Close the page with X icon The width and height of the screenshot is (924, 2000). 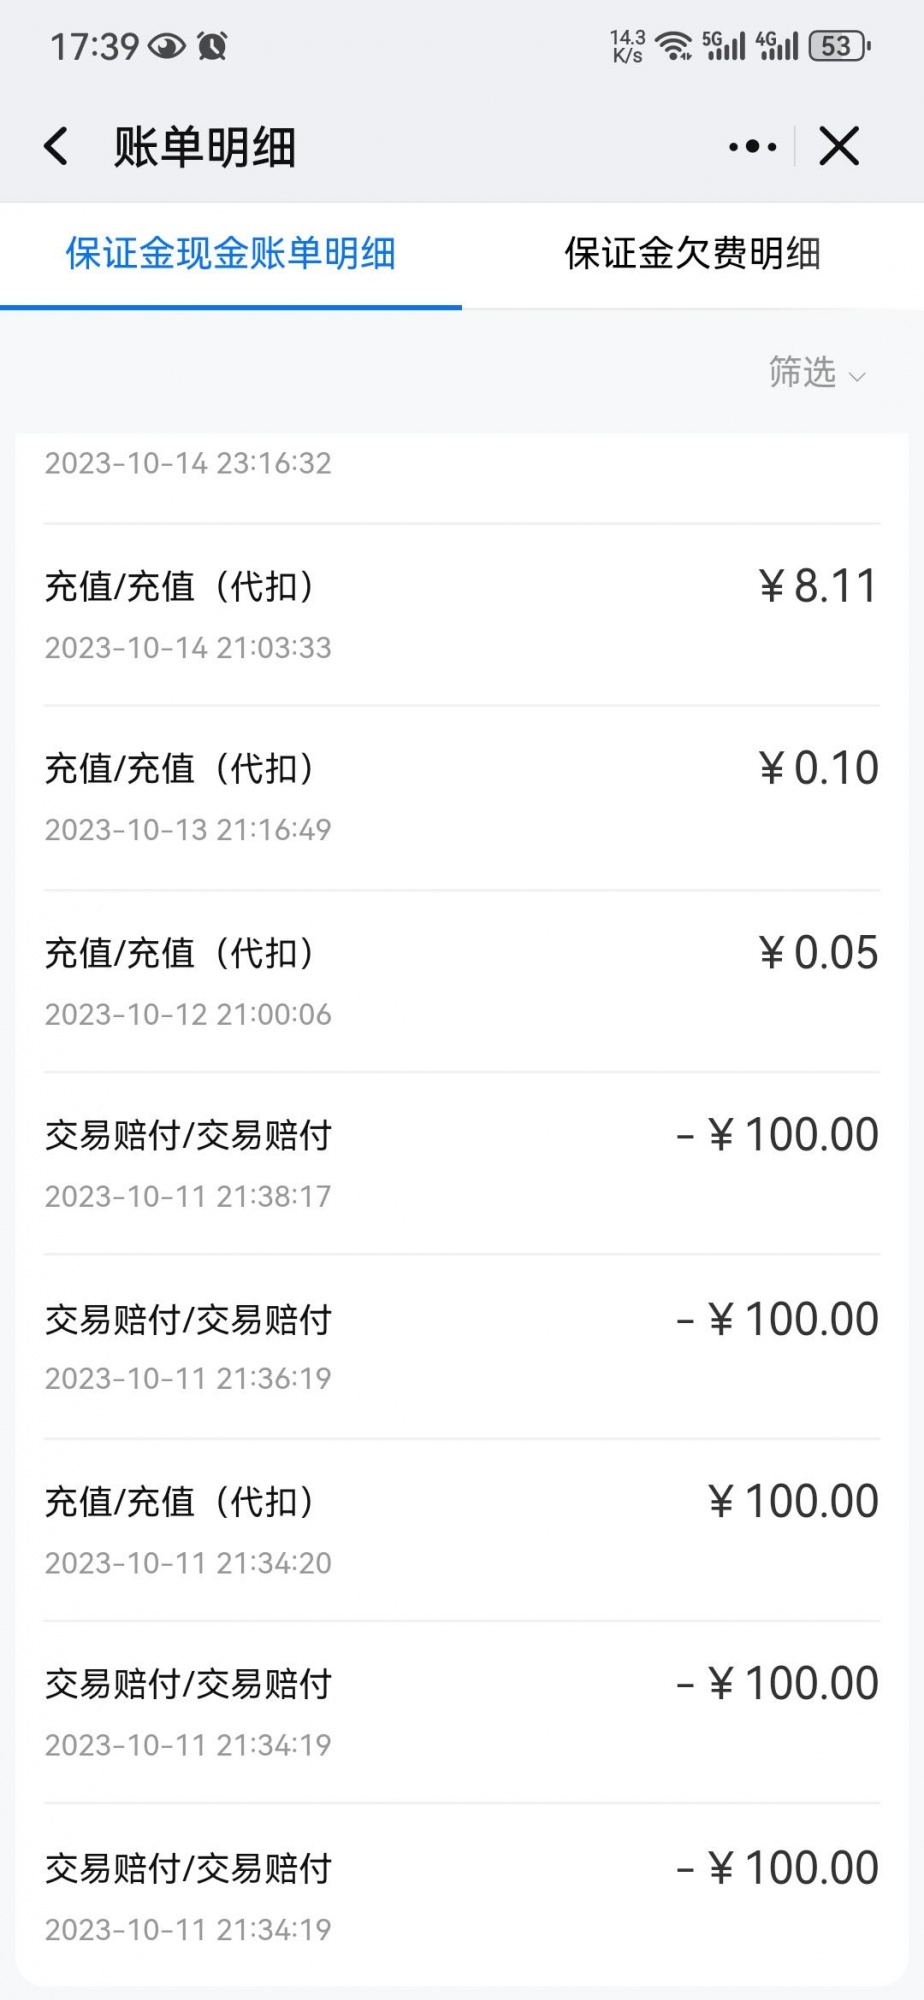tap(839, 146)
